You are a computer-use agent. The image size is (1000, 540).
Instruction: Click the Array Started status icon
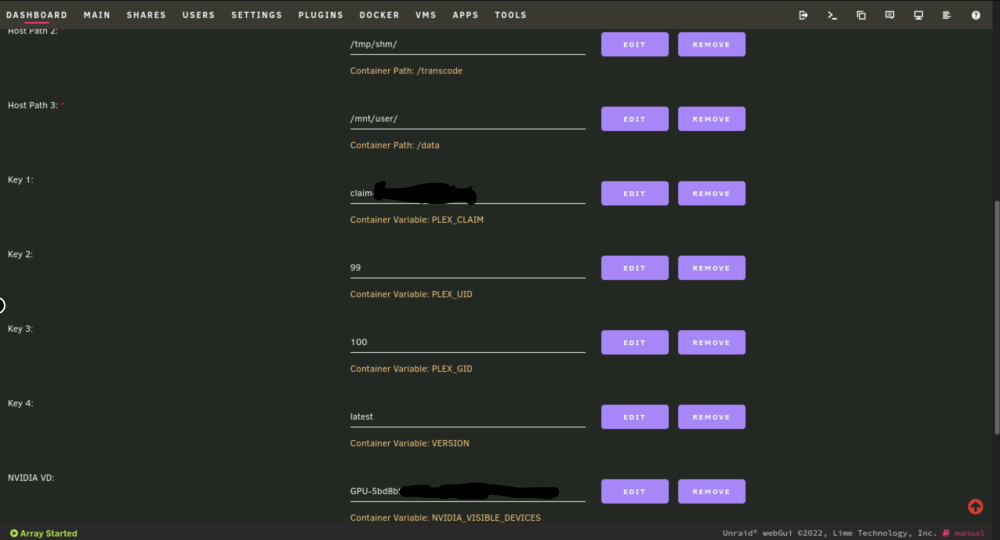[x=13, y=533]
